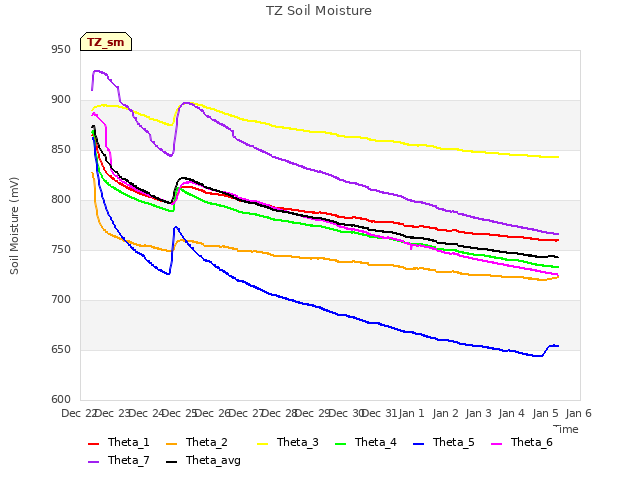Click the 650 y-axis tick label

[61, 349]
